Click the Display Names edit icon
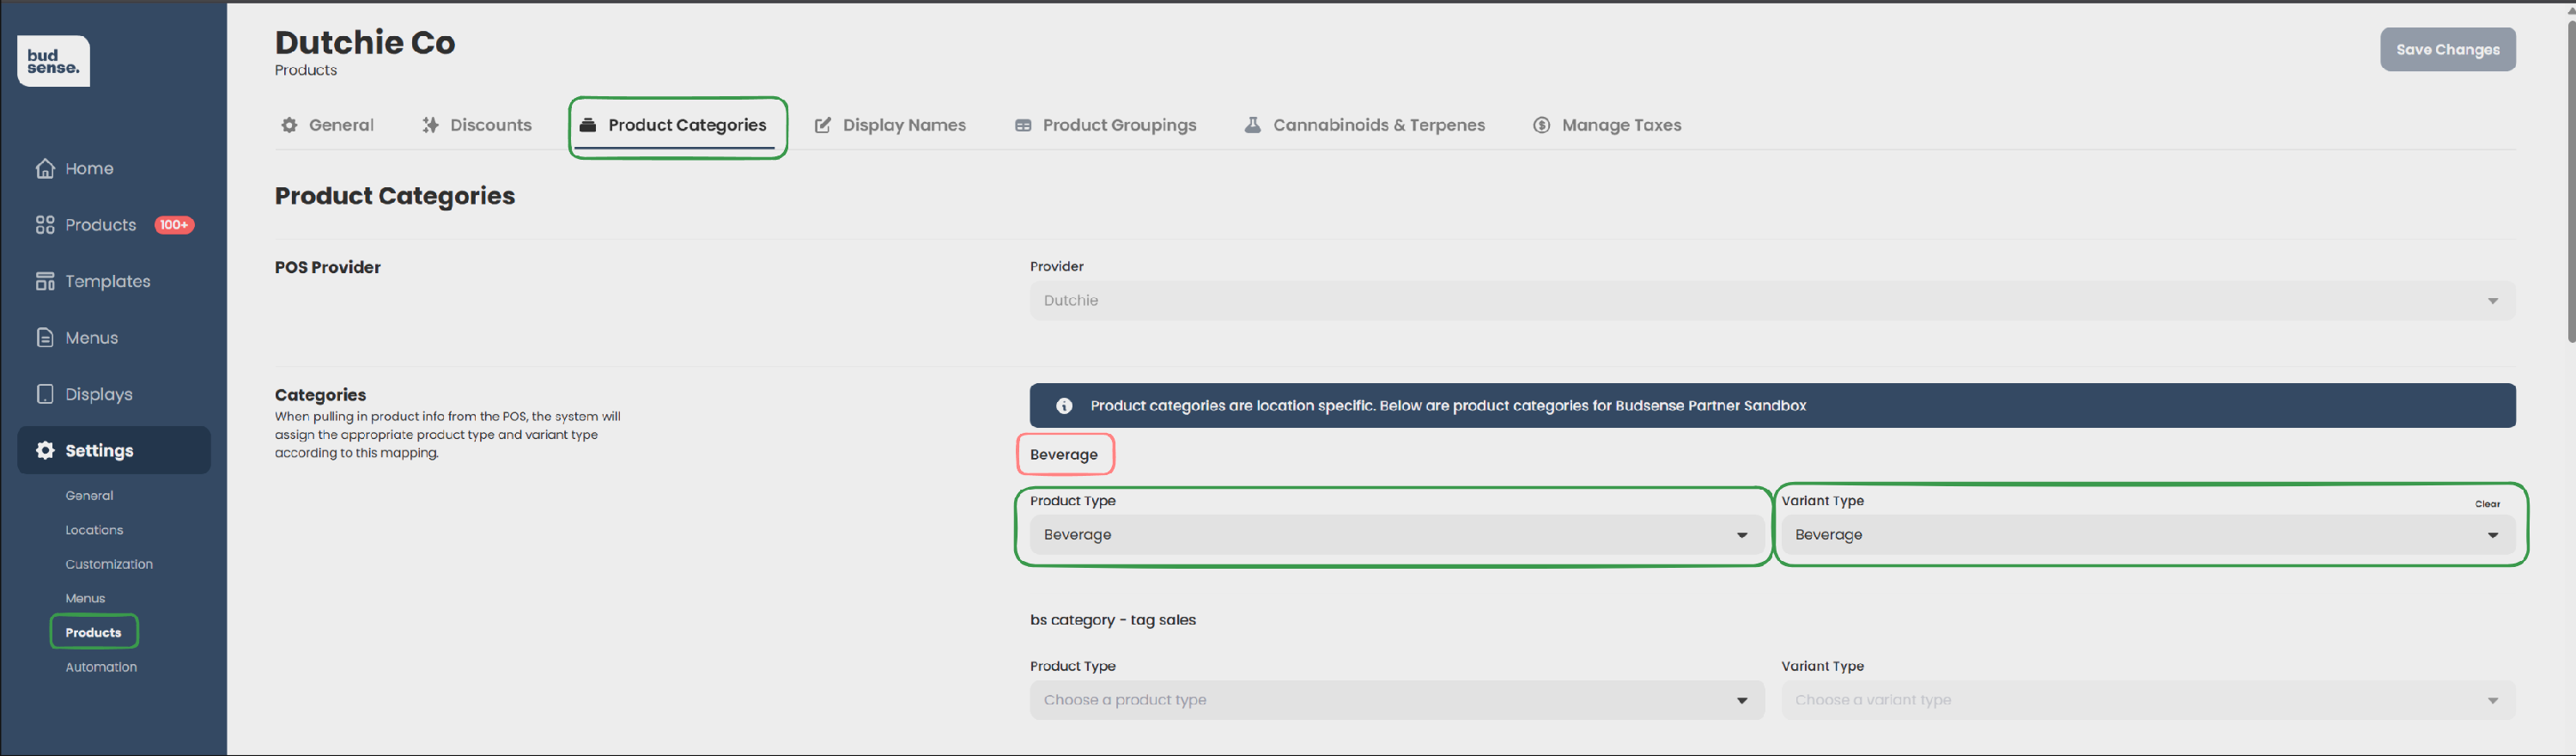The width and height of the screenshot is (2576, 756). coord(823,125)
